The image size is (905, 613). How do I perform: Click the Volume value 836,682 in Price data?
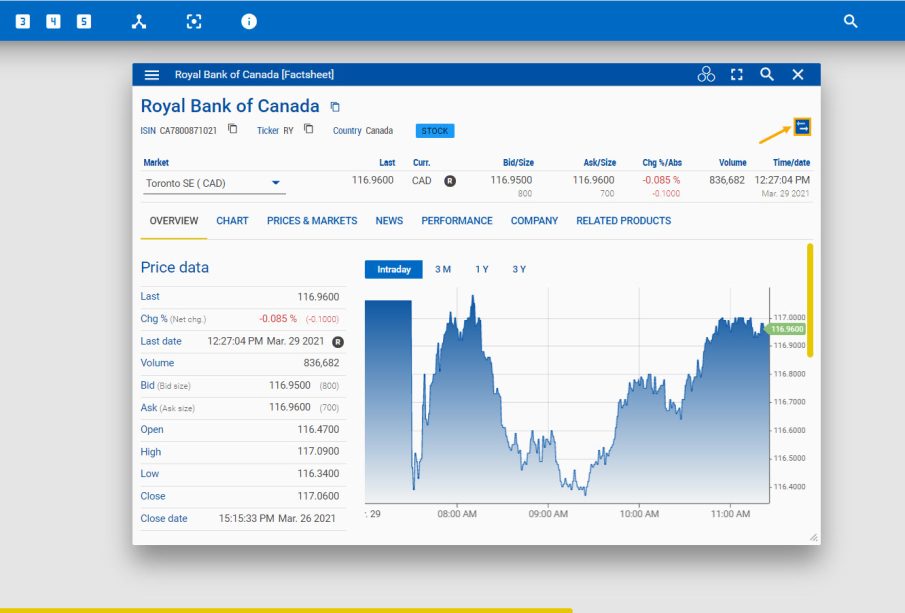(321, 363)
